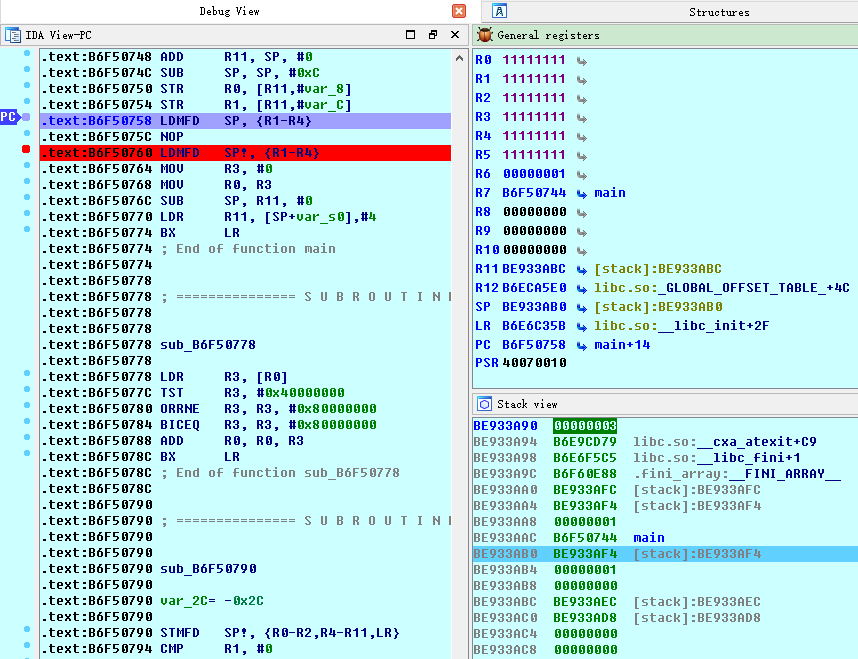Toggle breakpoint dot at B6F50794 CMP line
Viewport: 858px width, 659px height.
click(x=27, y=645)
